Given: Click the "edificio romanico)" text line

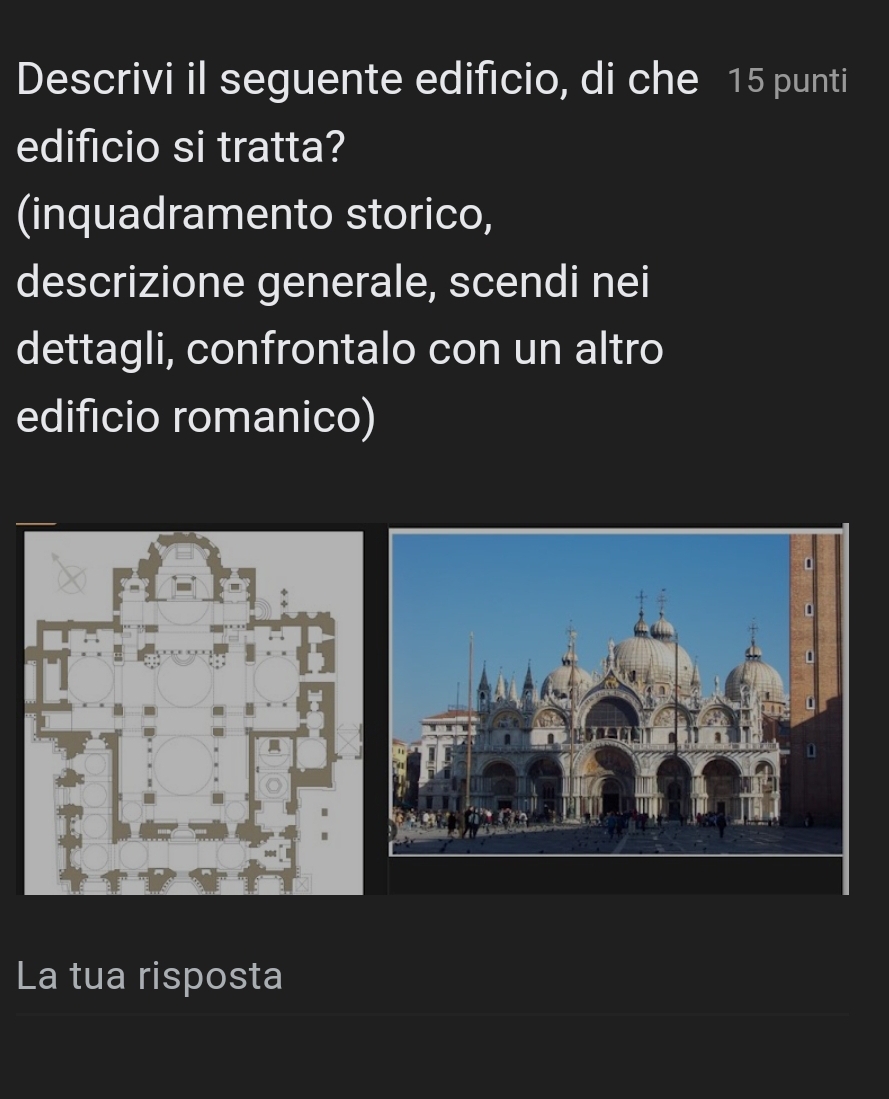Looking at the screenshot, I should coord(196,417).
